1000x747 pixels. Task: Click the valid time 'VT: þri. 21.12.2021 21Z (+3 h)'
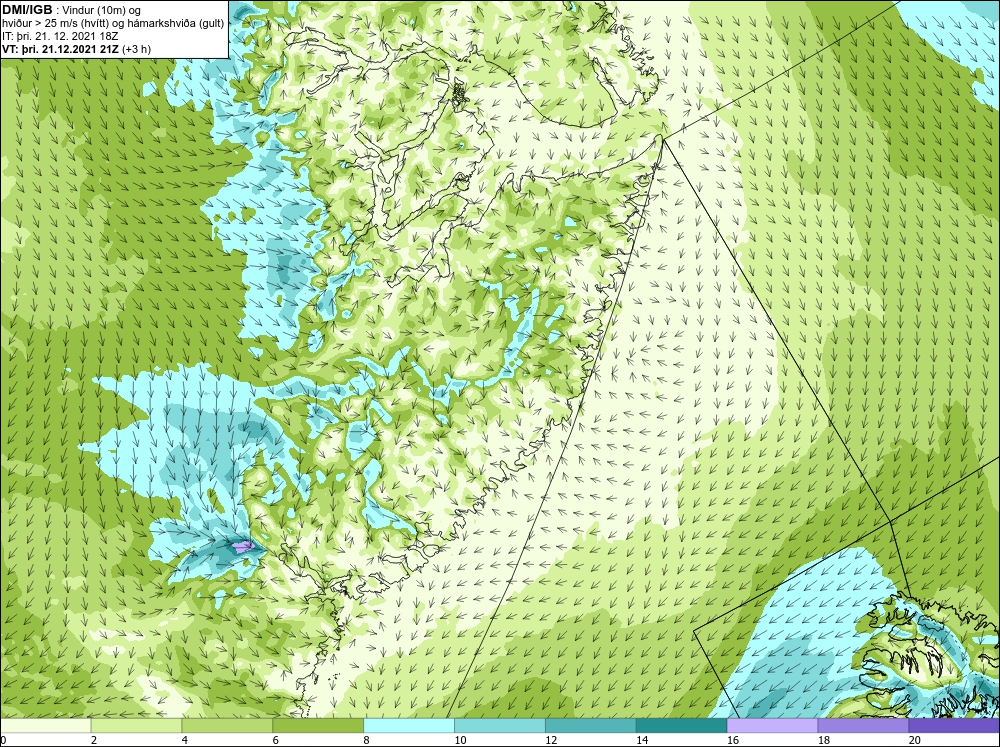(77, 49)
